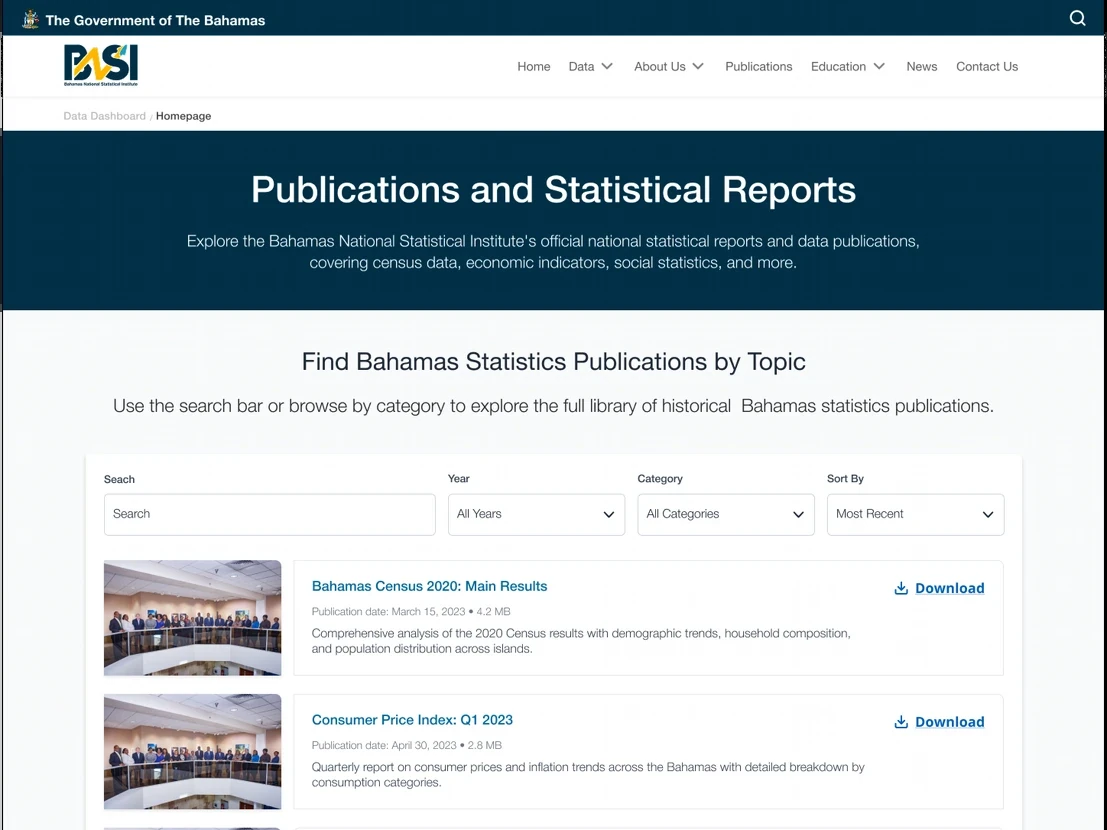Click the Data Dashboard breadcrumb
Viewport: 1107px width, 830px height.
tap(104, 116)
